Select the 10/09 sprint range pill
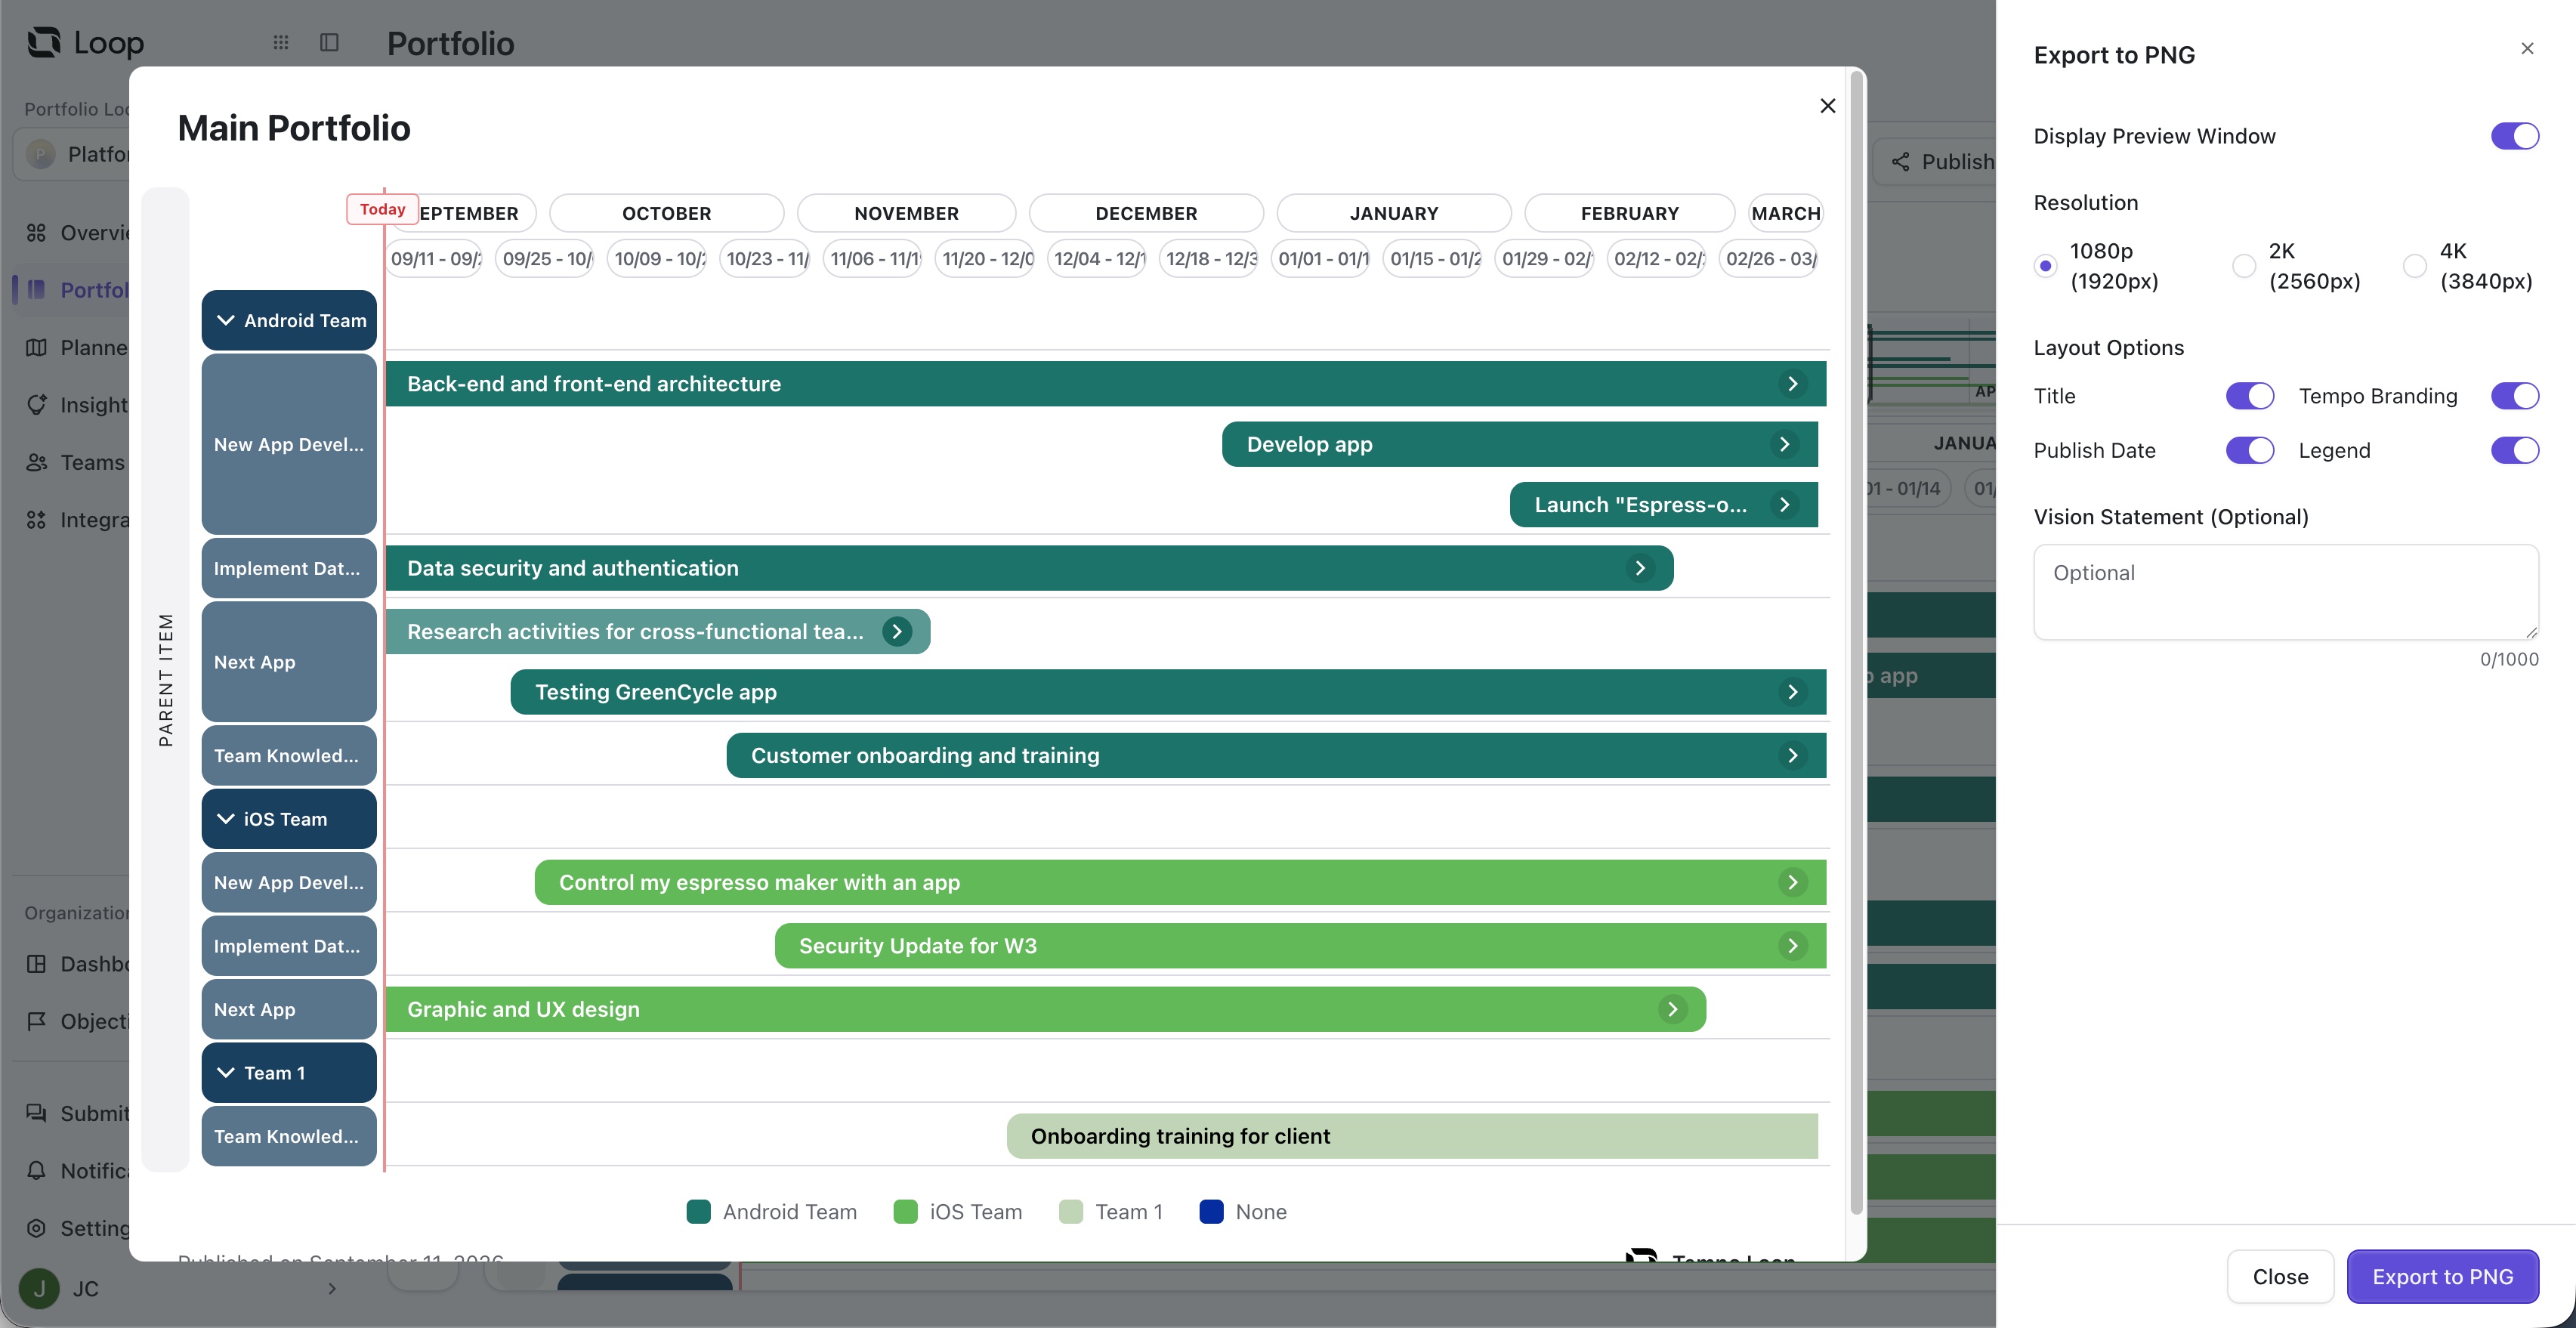This screenshot has height=1328, width=2576. [657, 259]
